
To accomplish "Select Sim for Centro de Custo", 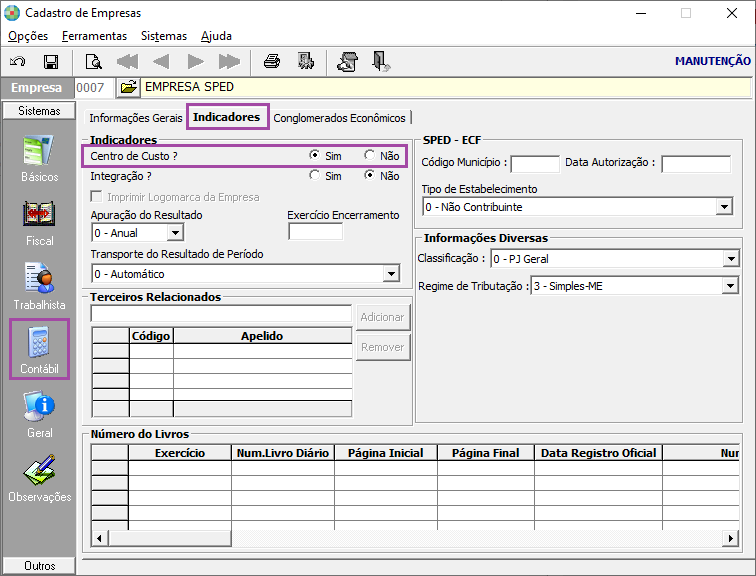I will pyautogui.click(x=315, y=155).
